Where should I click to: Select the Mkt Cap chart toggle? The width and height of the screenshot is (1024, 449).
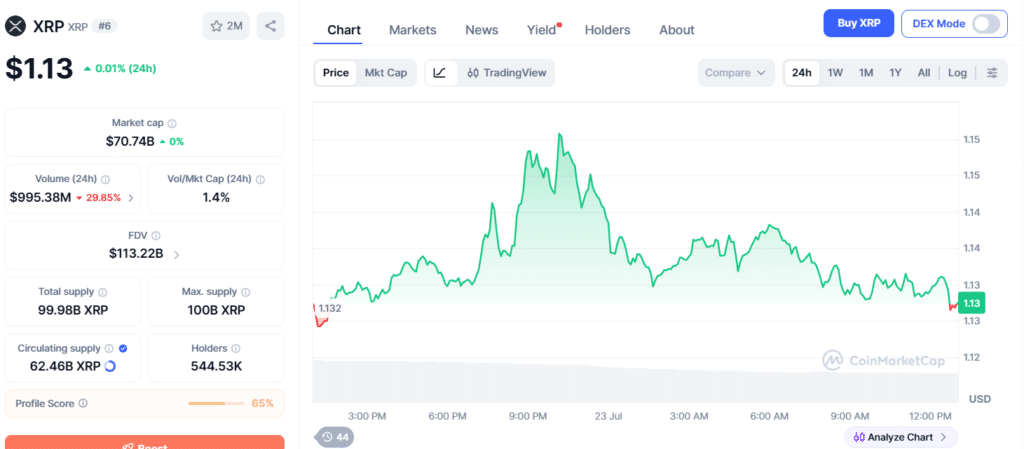coord(385,72)
